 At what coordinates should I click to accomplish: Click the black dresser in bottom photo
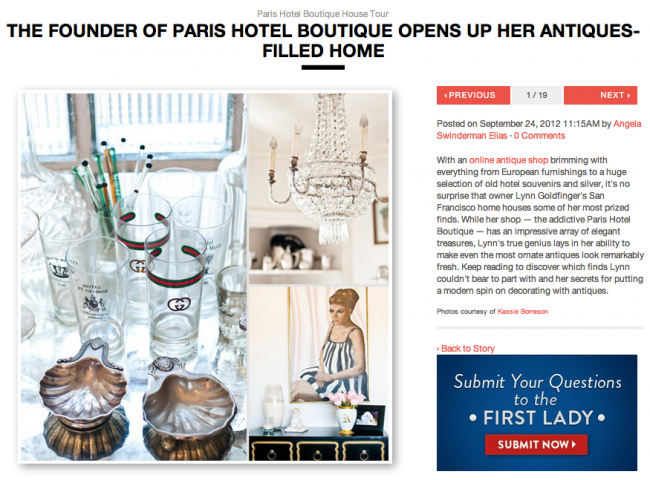[x=318, y=446]
